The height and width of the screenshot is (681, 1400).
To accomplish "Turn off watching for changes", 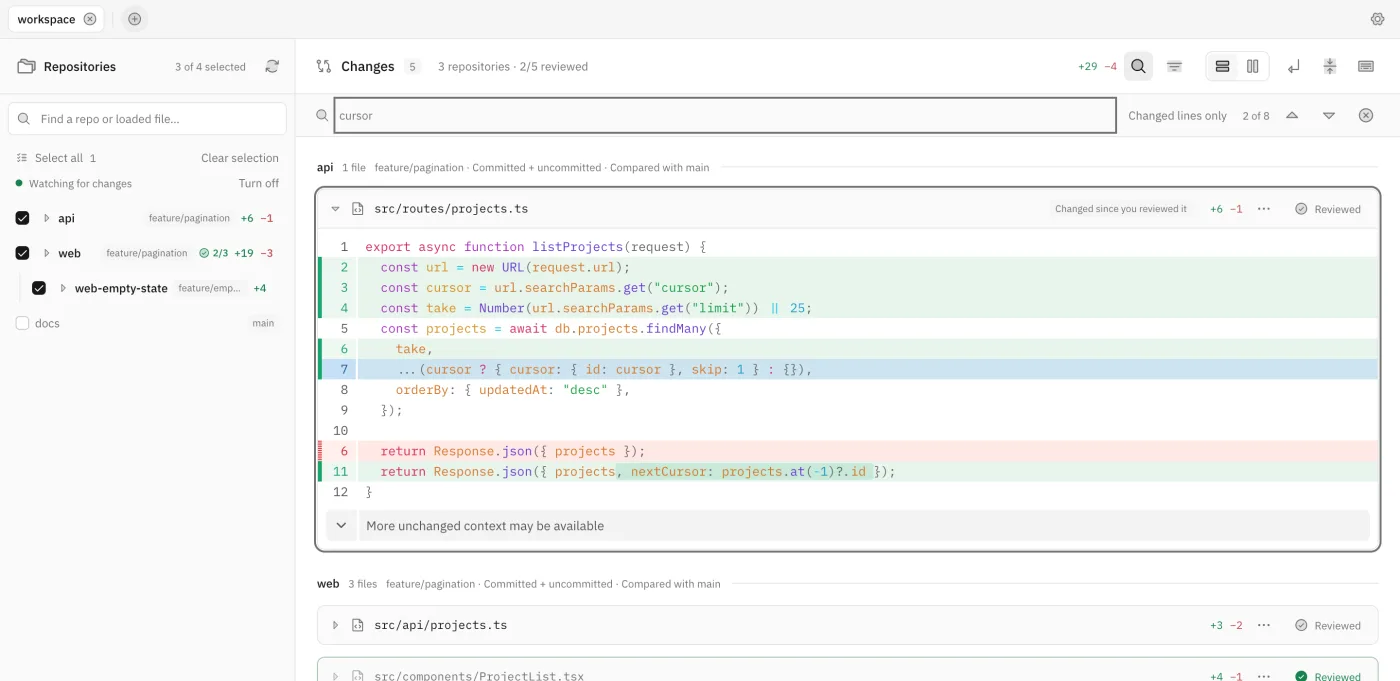I will [x=258, y=184].
